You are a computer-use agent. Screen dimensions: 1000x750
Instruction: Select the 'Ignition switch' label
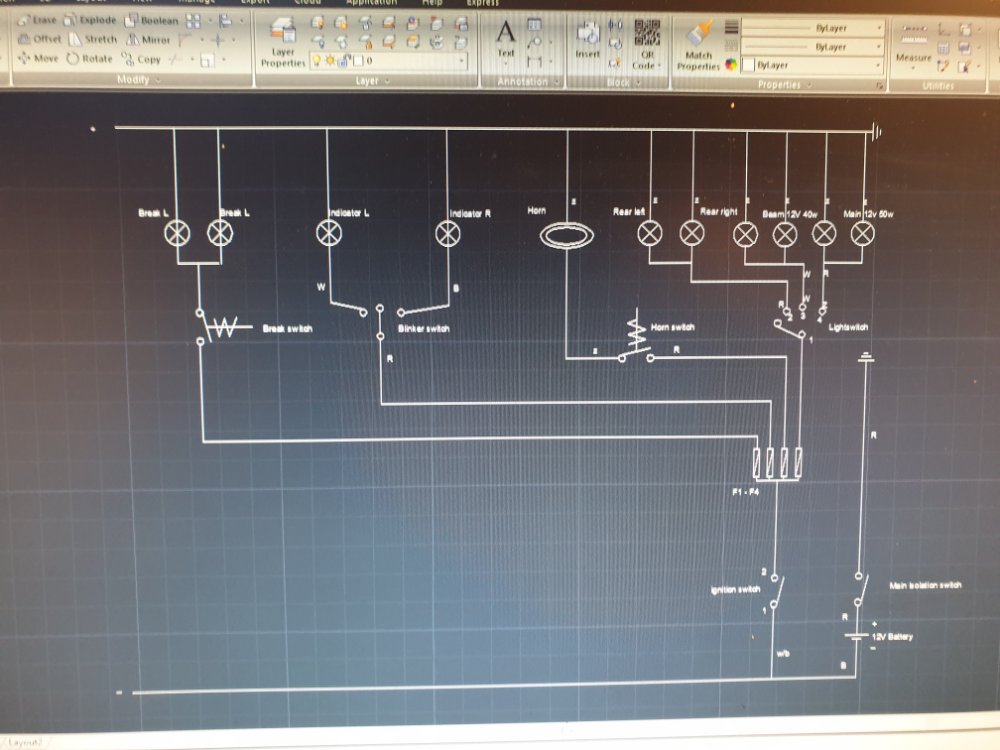(x=735, y=589)
